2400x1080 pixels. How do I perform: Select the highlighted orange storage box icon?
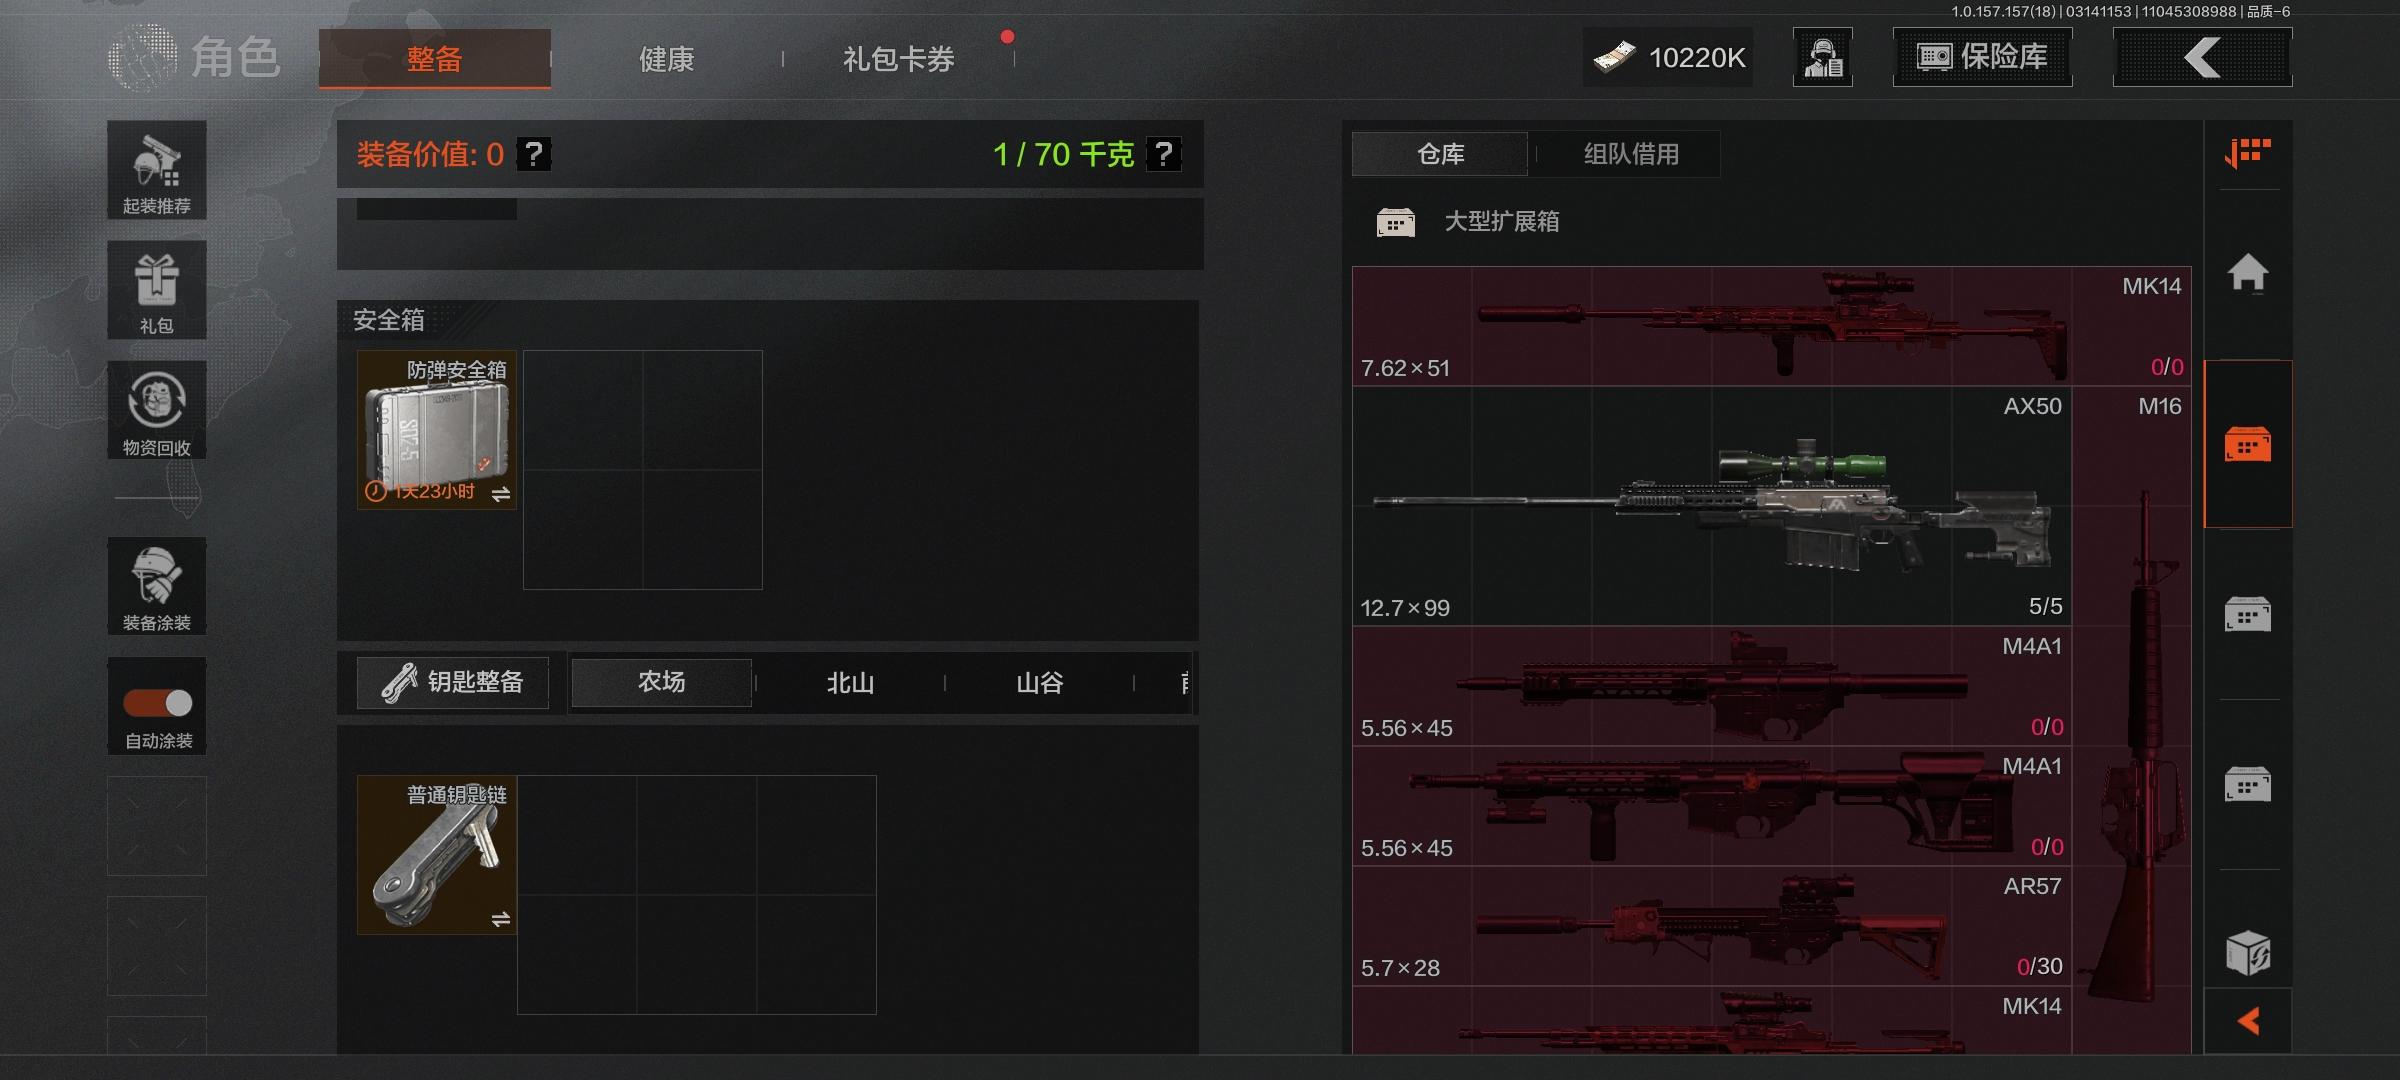click(x=2247, y=444)
